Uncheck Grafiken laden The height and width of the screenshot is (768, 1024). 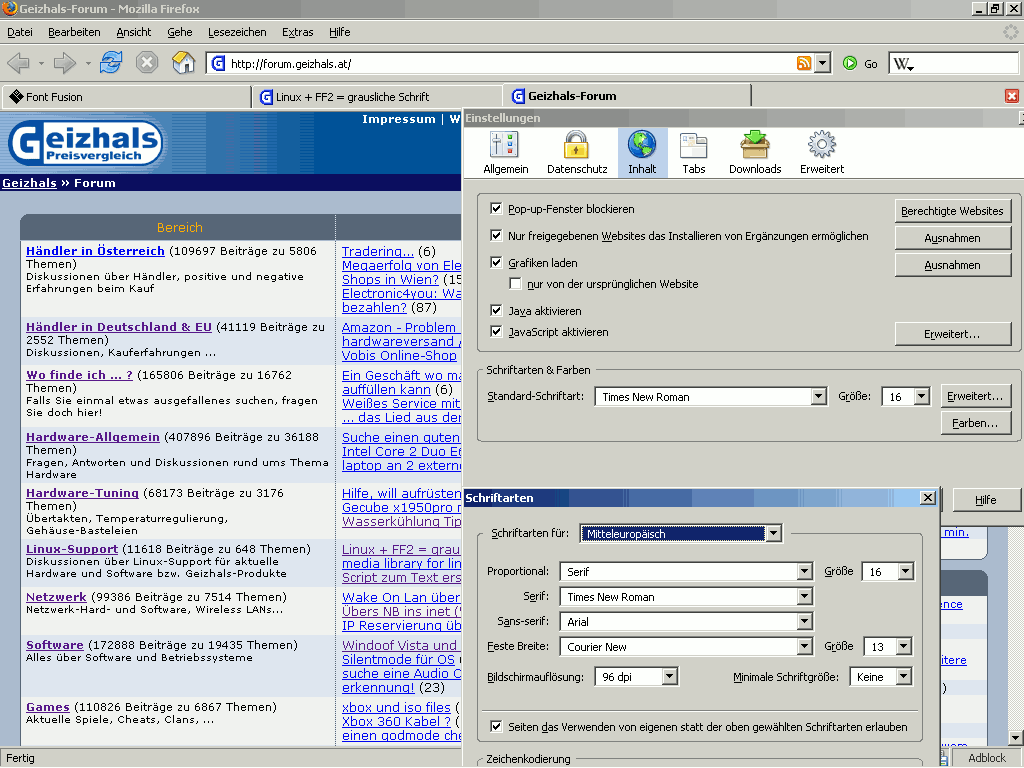pos(496,263)
